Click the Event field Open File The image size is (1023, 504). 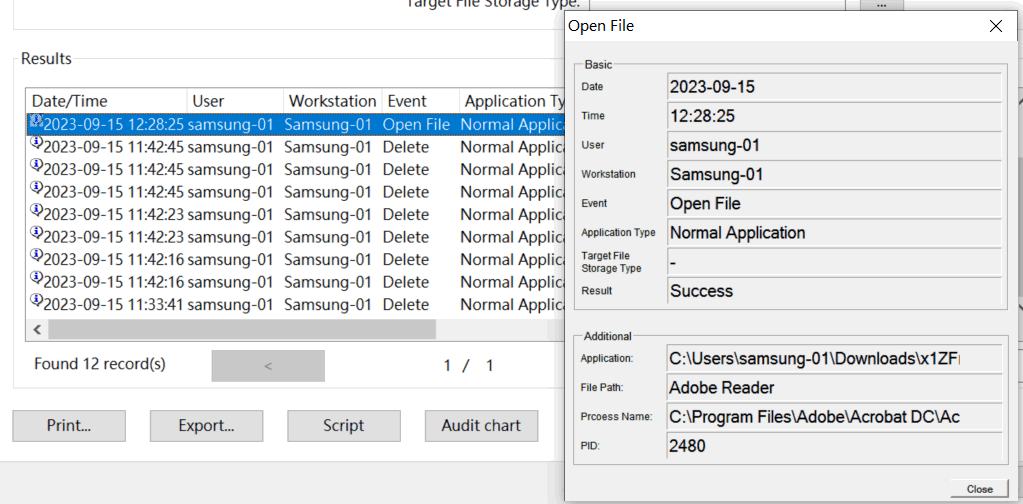coord(834,203)
